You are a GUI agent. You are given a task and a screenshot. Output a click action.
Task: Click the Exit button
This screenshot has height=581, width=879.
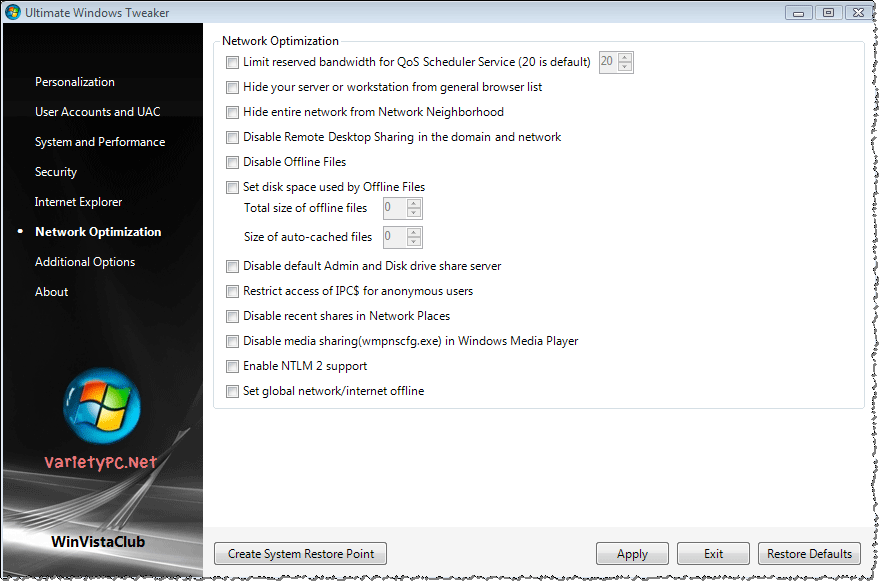pyautogui.click(x=713, y=554)
